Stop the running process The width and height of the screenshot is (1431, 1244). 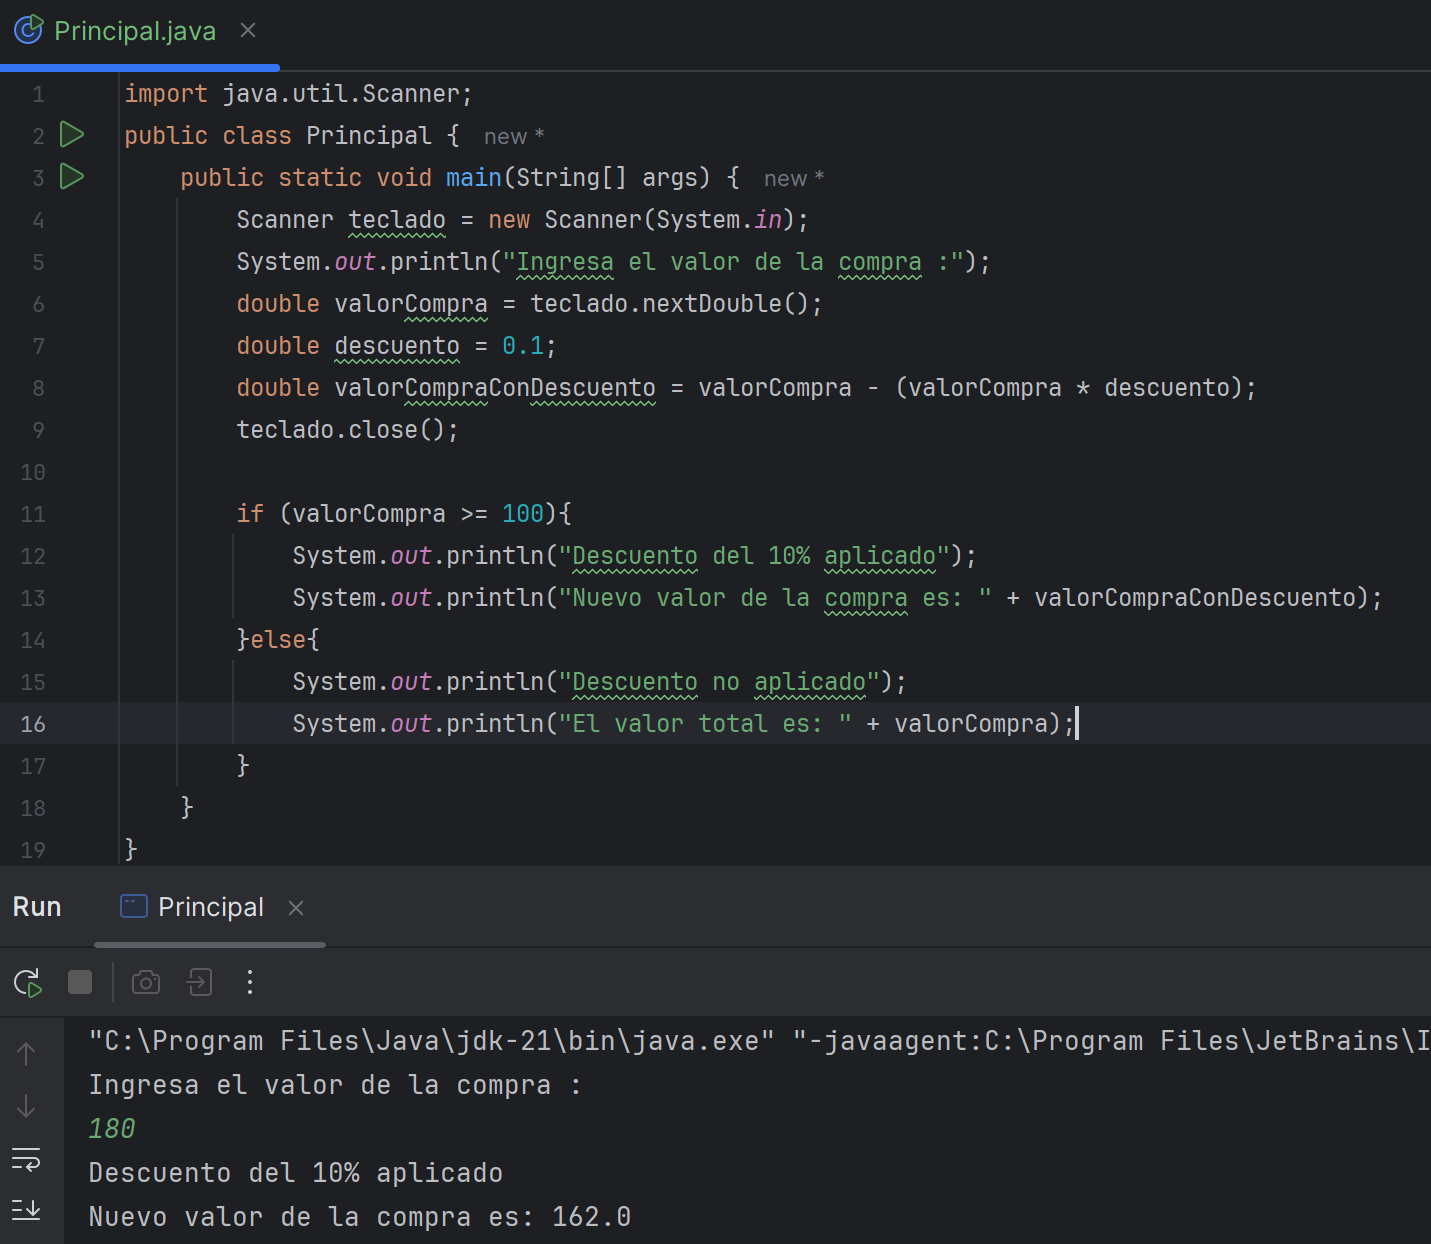point(80,982)
